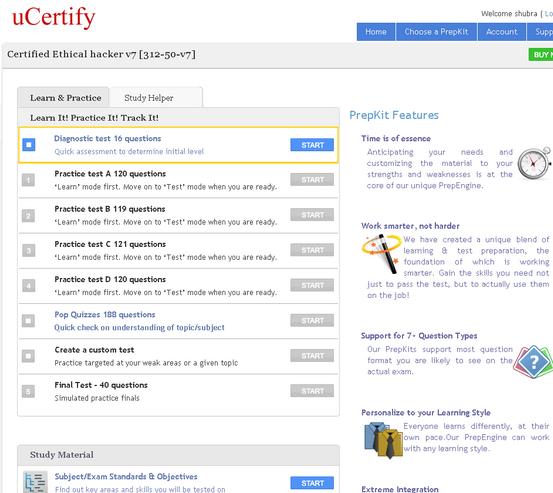Open Diagnostic test 16 questions link
This screenshot has width=553, height=493.
click(x=108, y=139)
